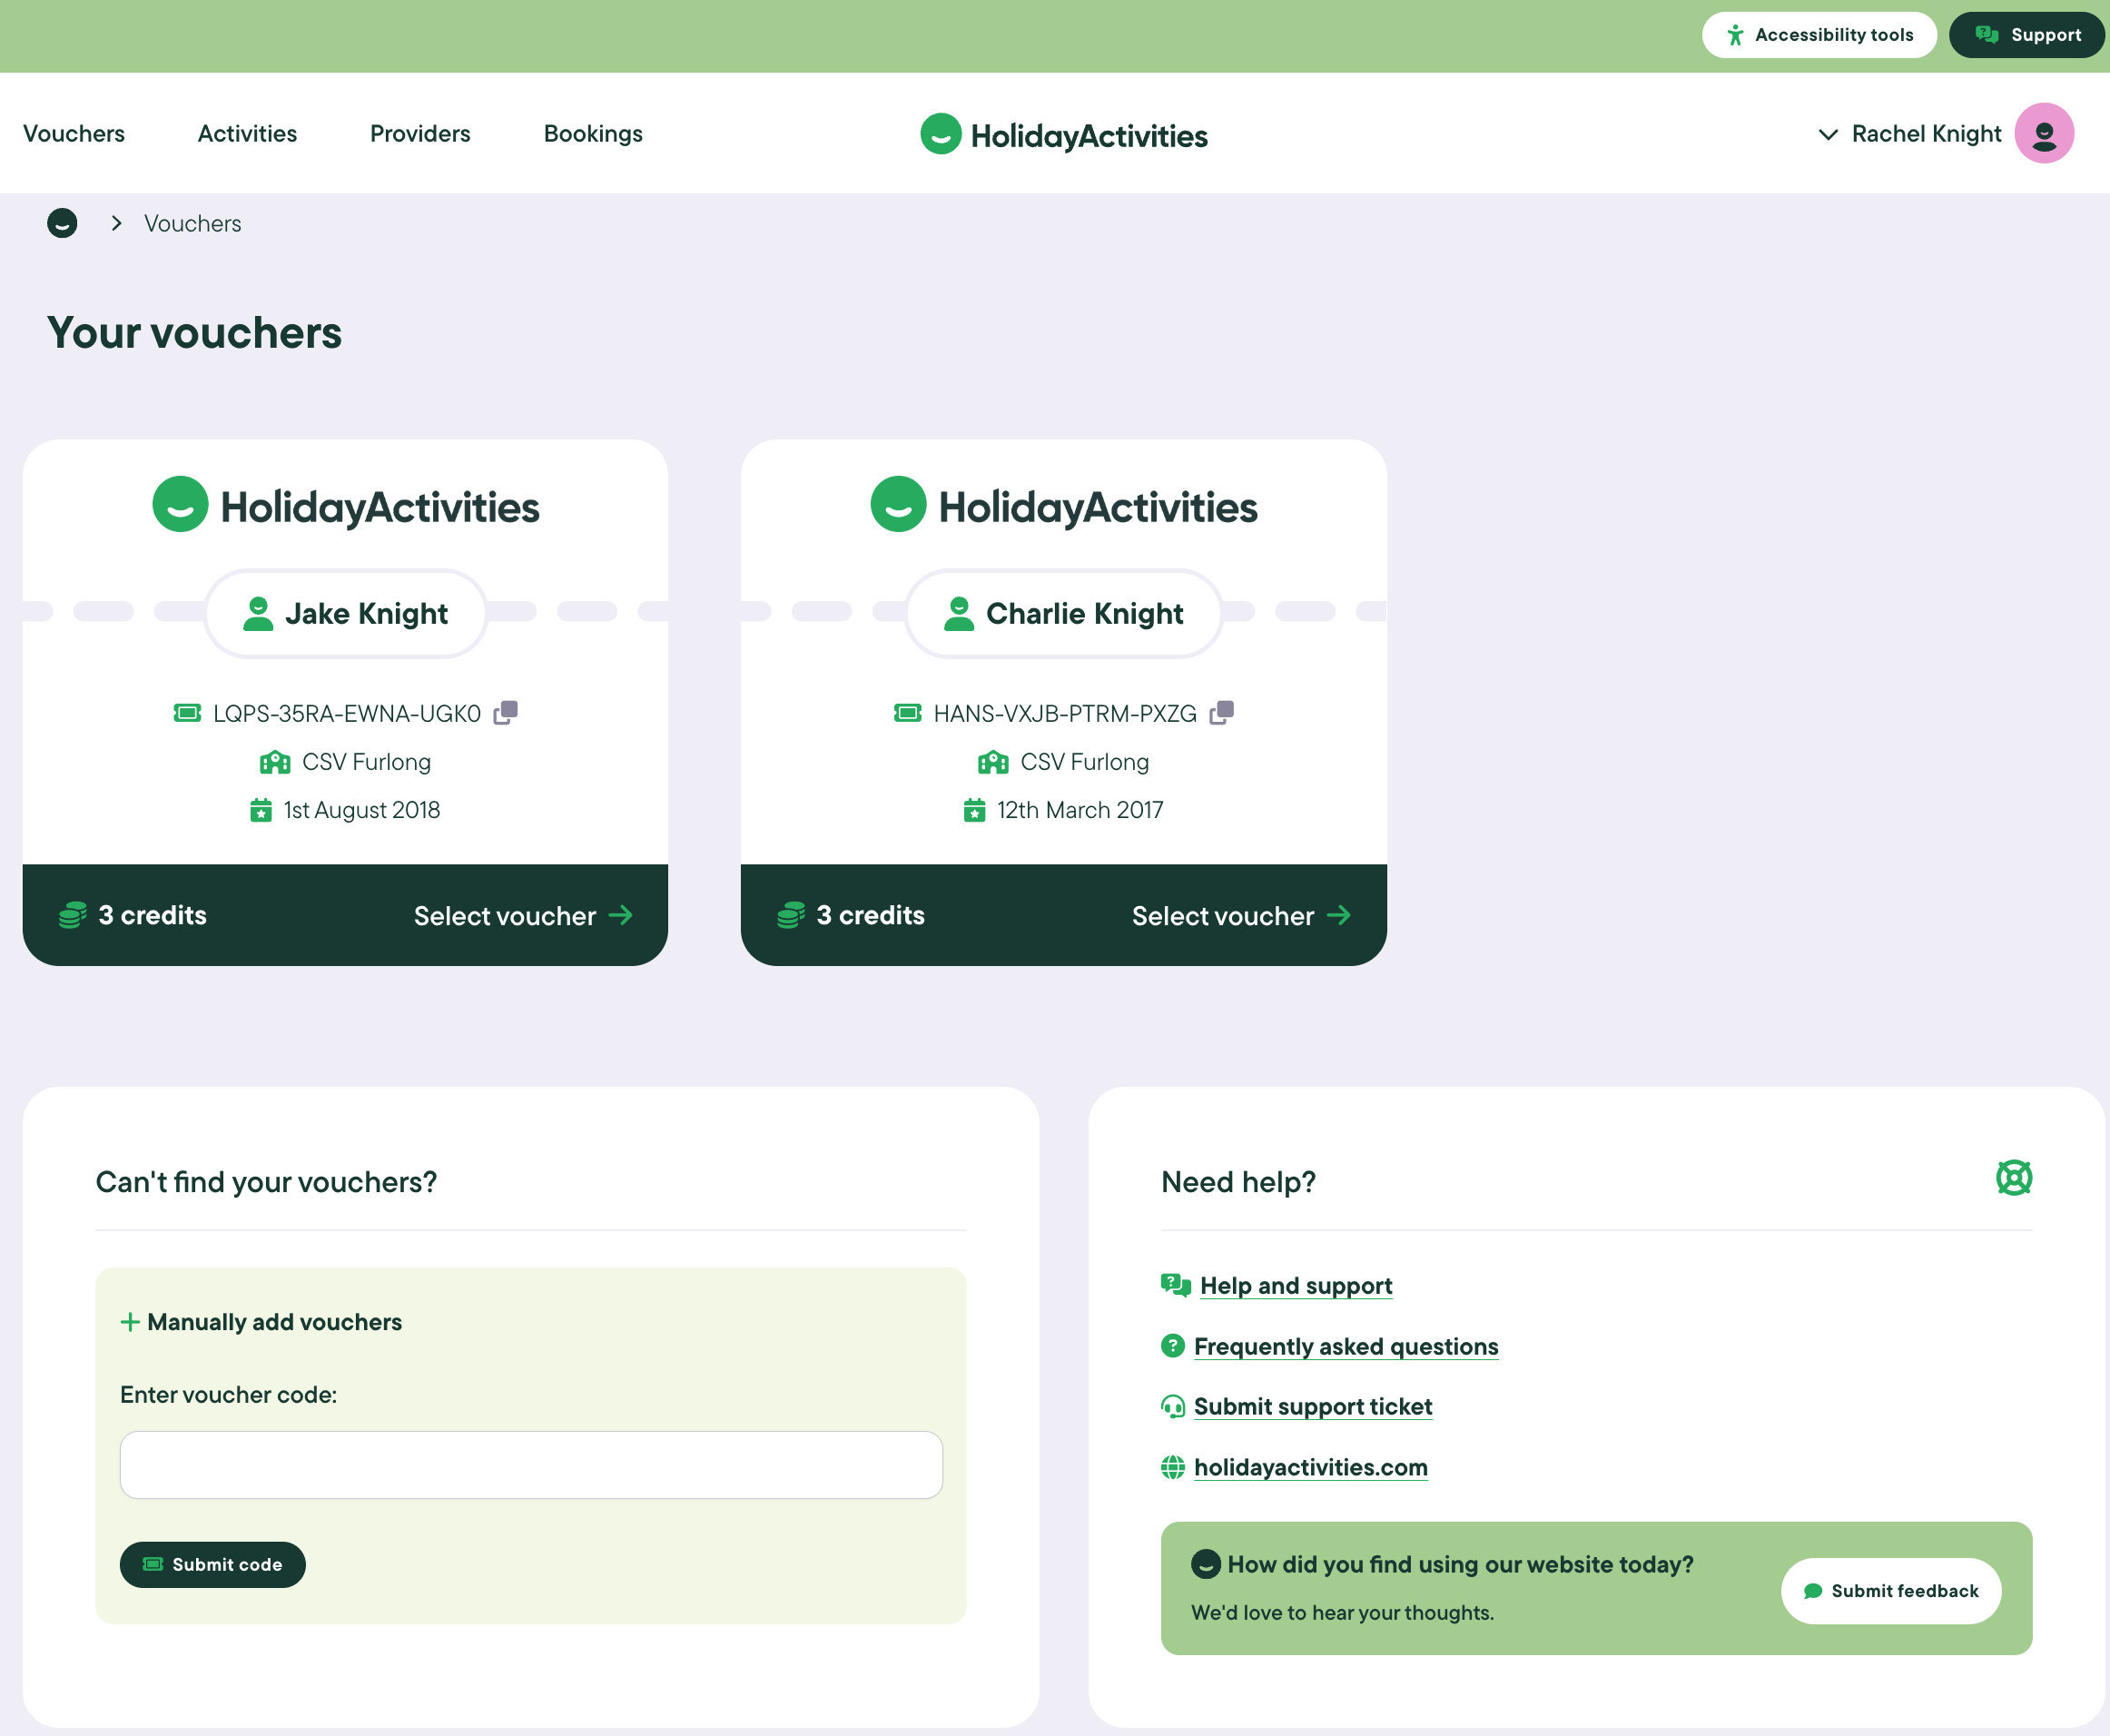This screenshot has width=2110, height=1736.
Task: Click the HolidayActivities header logo
Action: tap(1064, 134)
